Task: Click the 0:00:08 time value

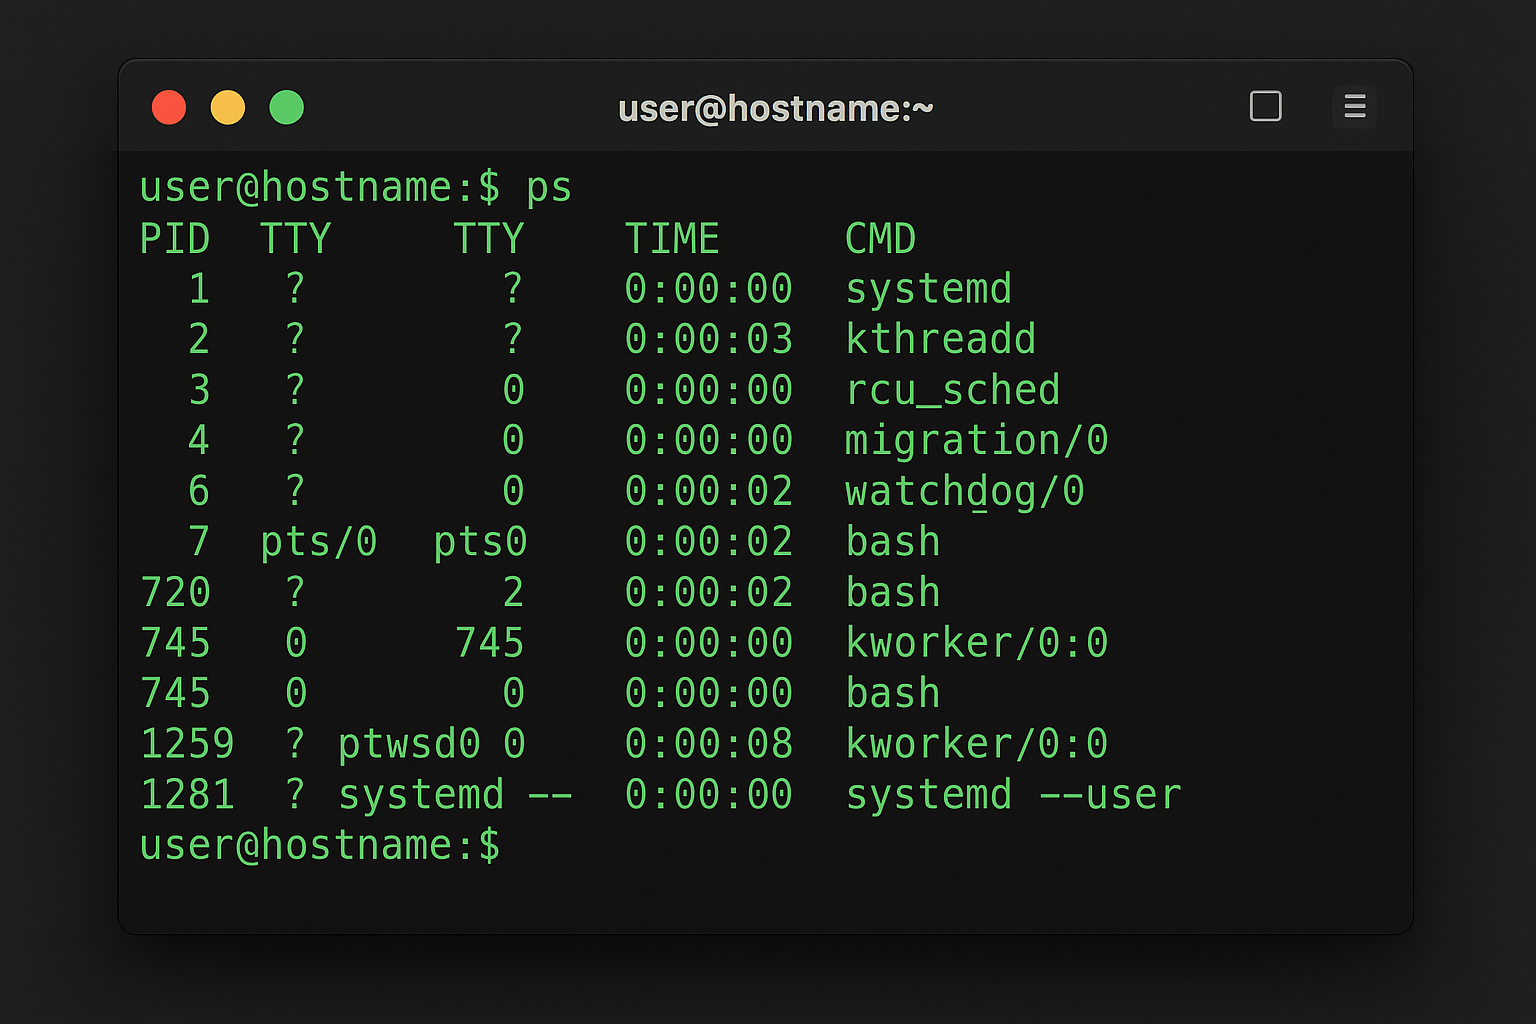Action: pos(708,742)
